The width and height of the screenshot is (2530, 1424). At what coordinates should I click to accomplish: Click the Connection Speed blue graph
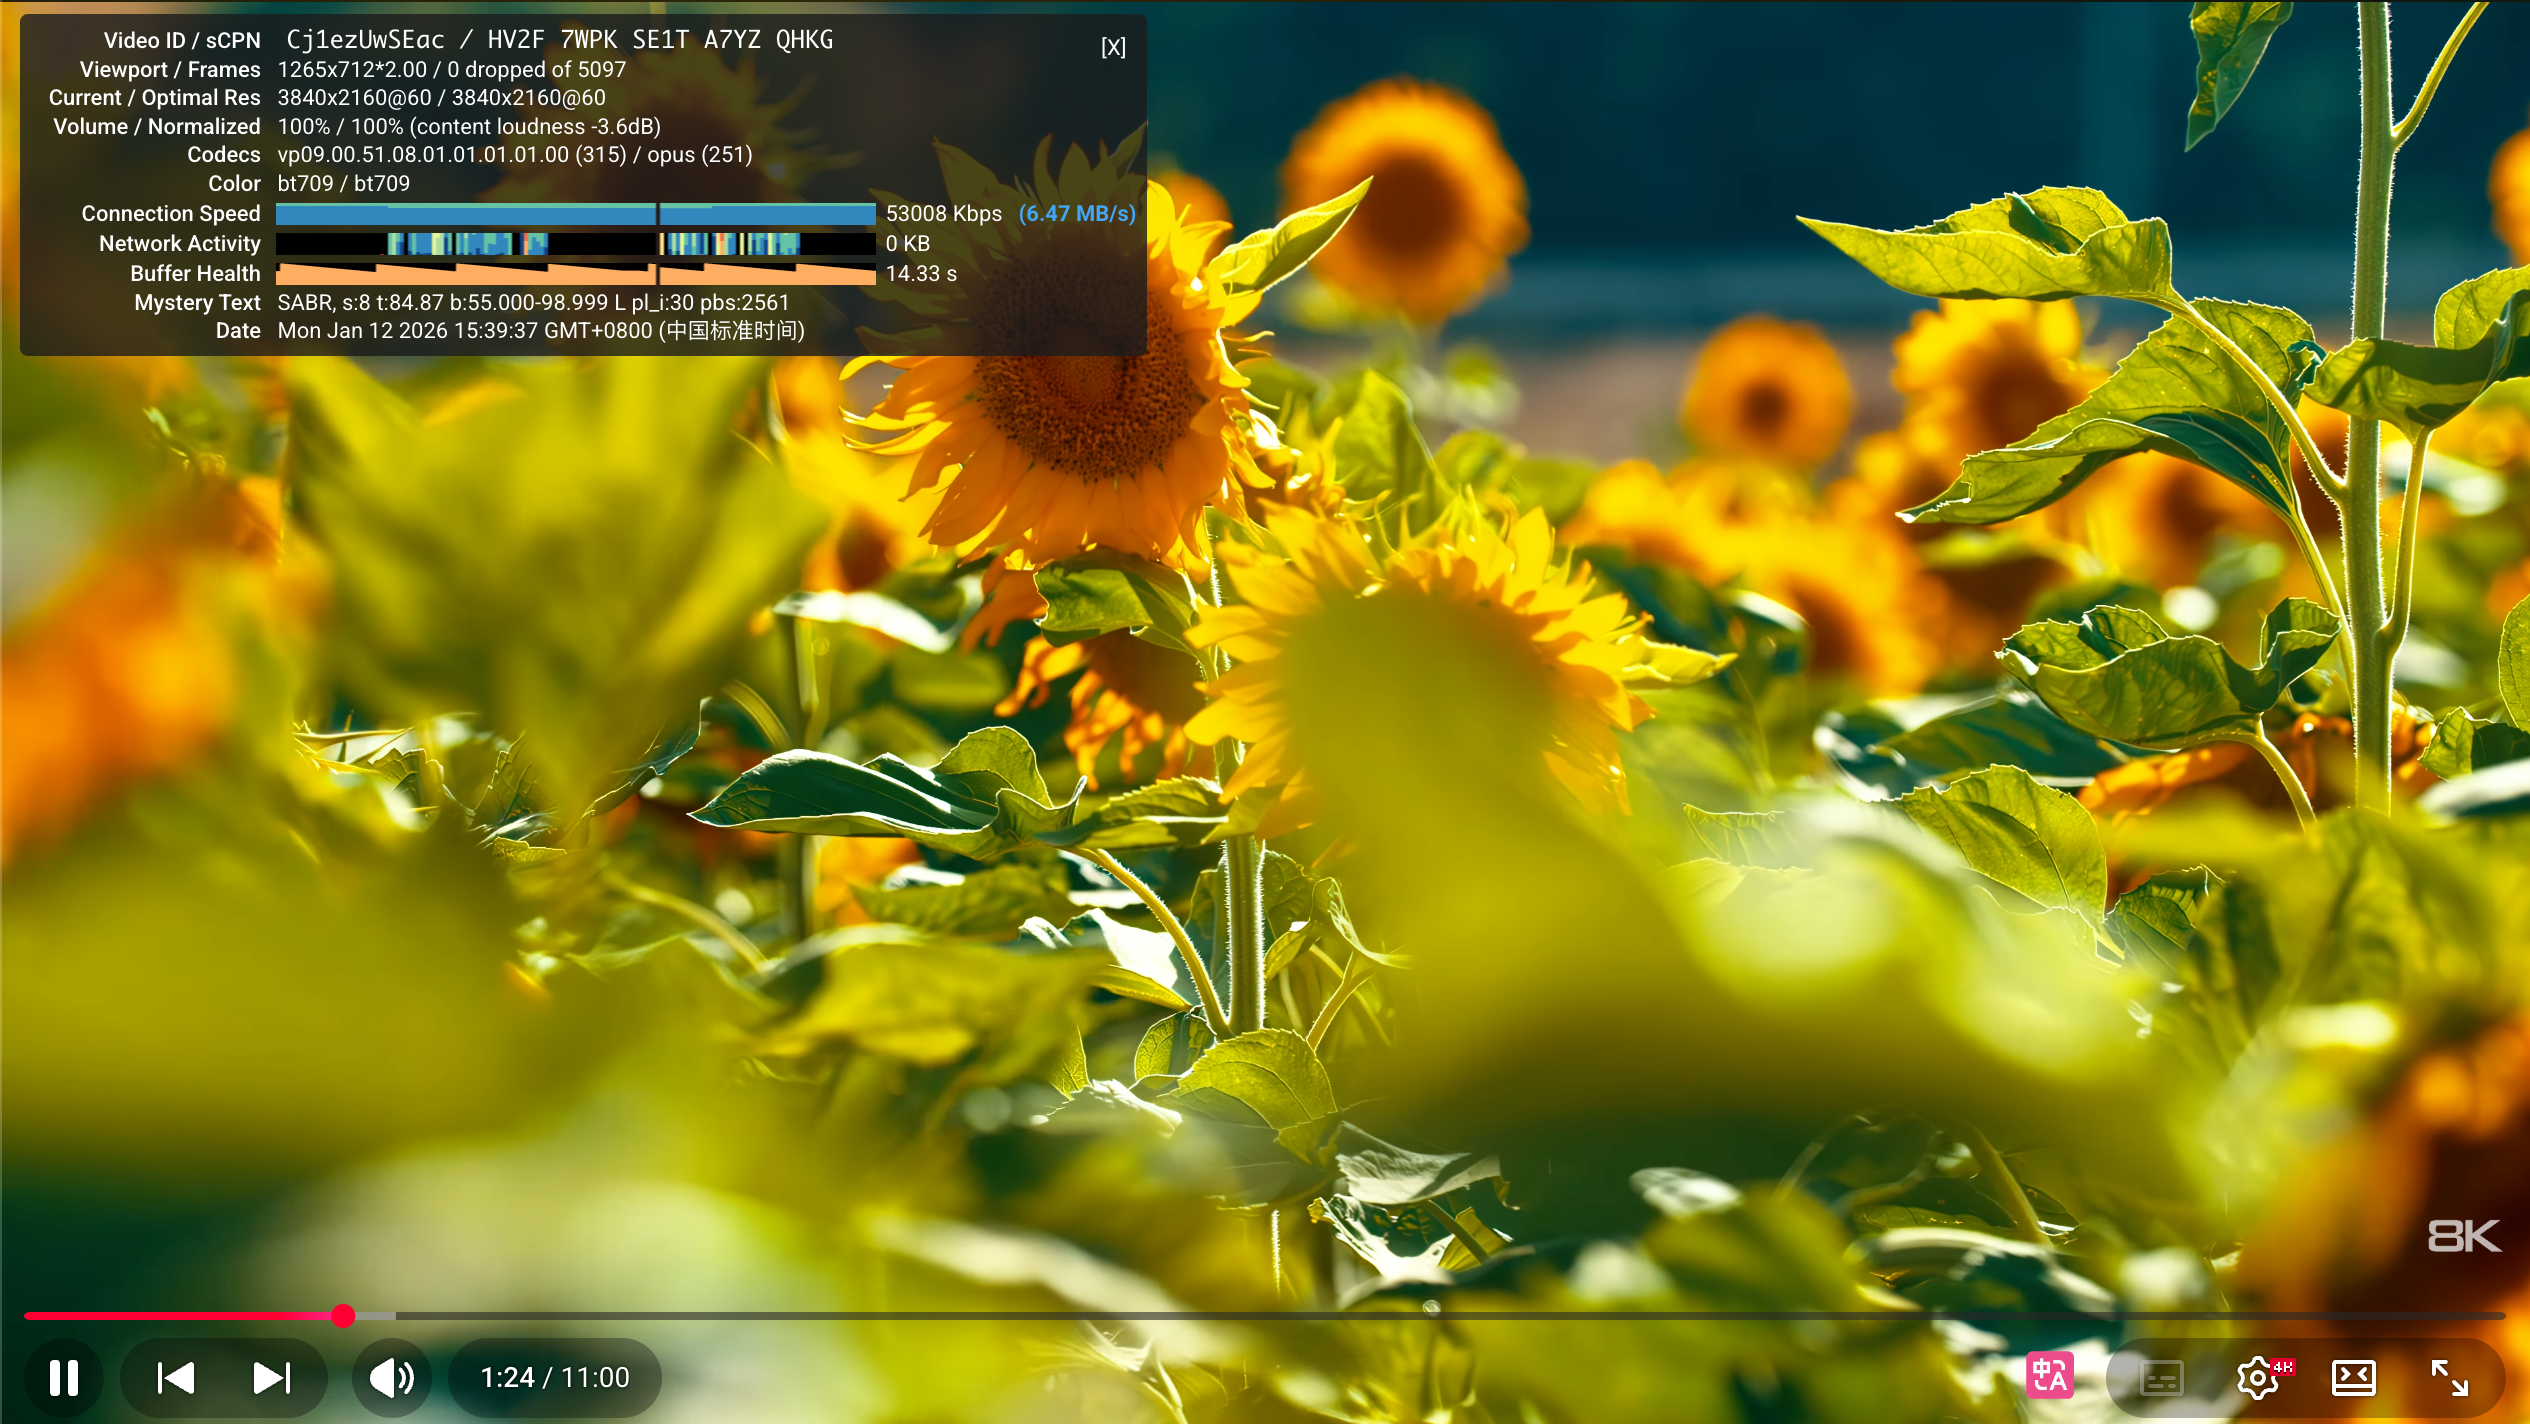[575, 214]
